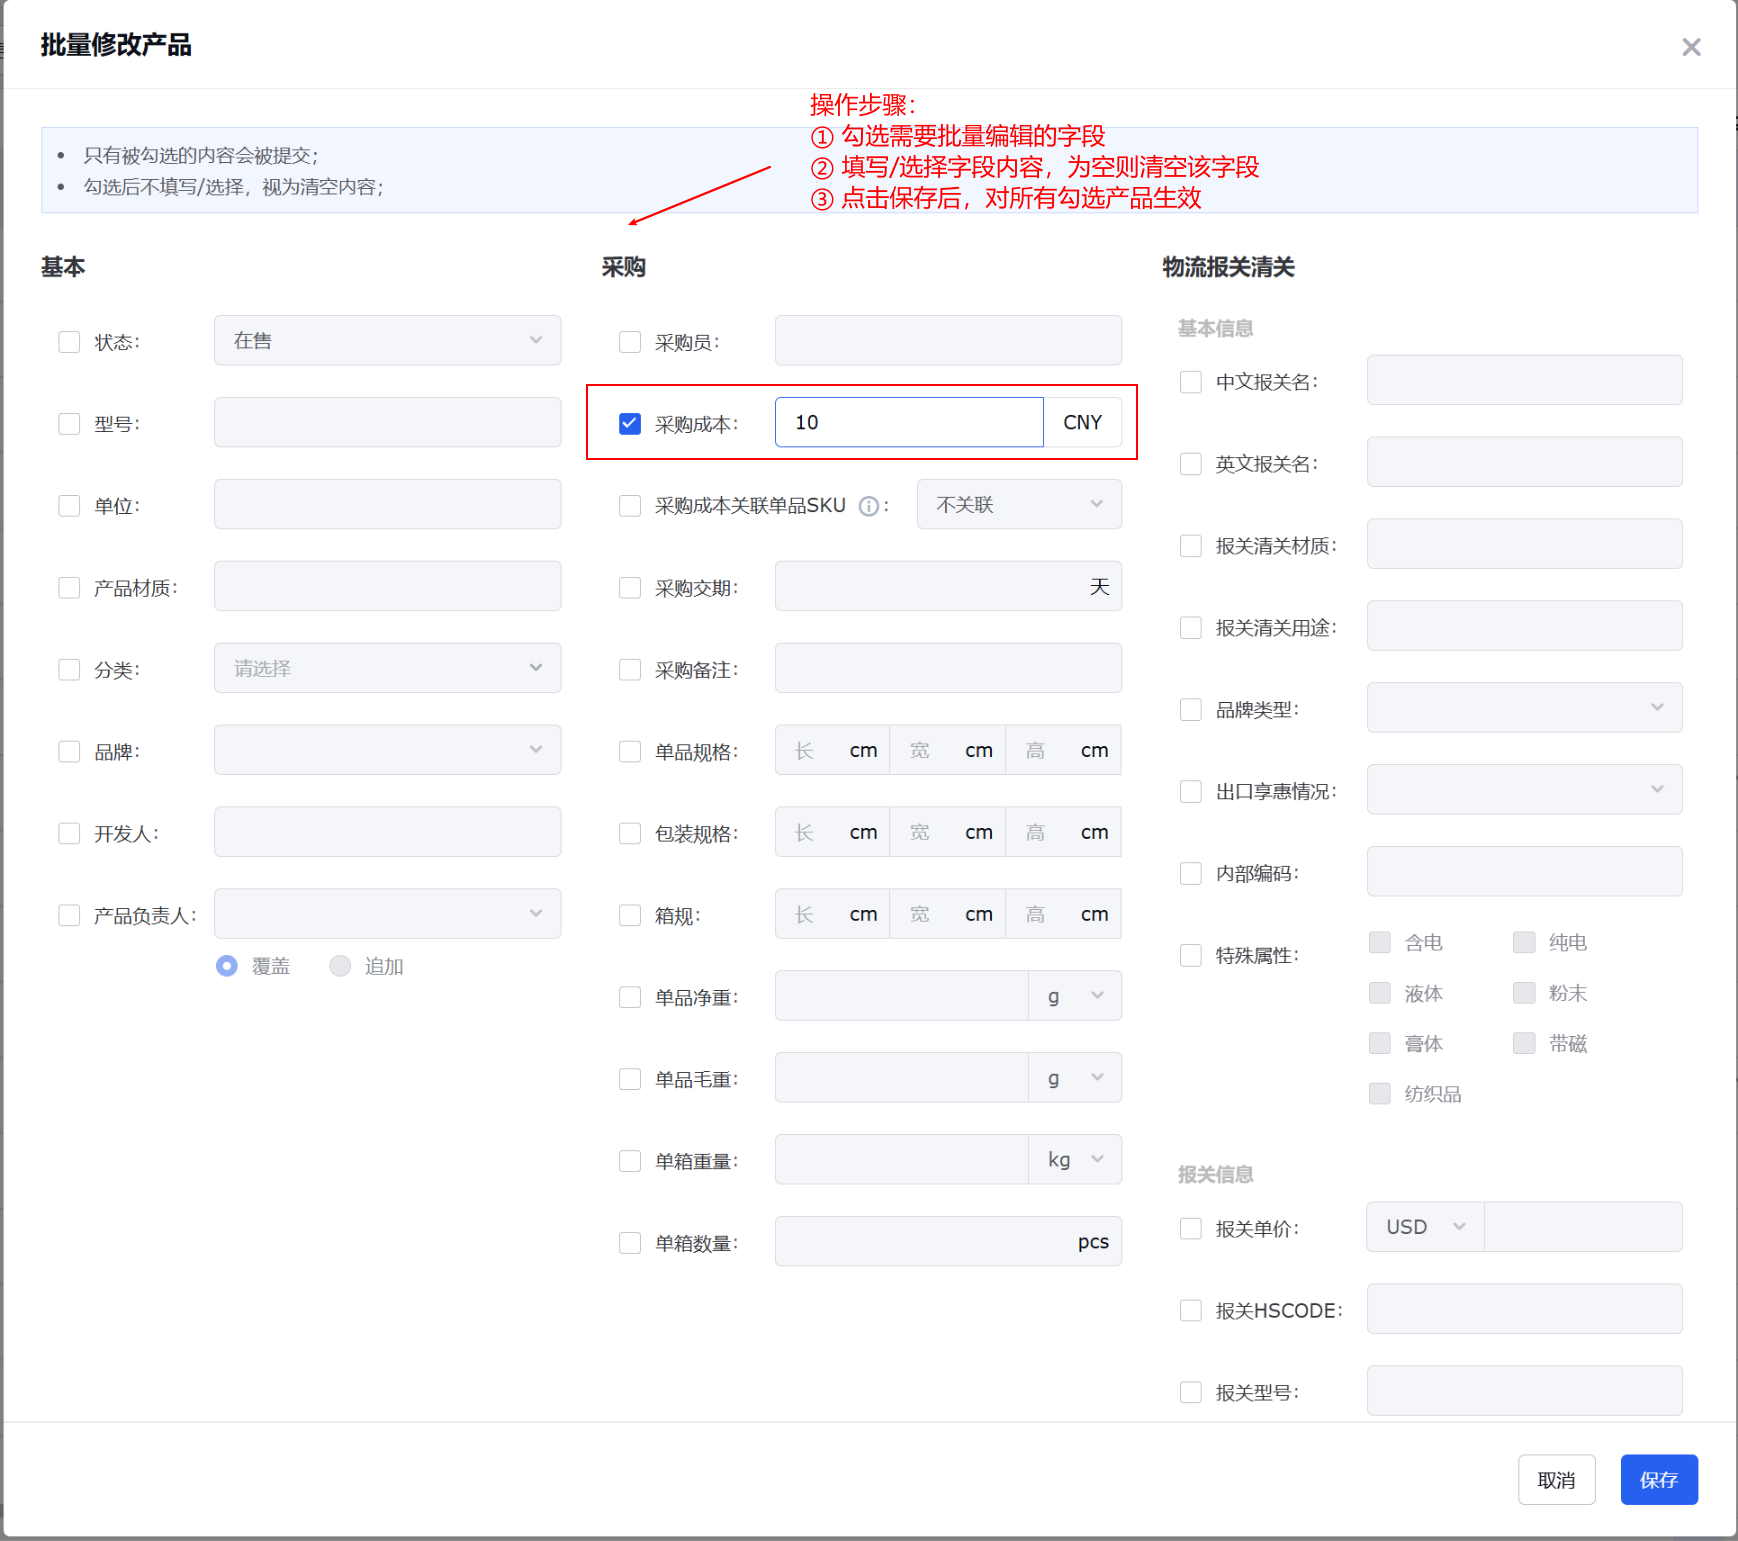Screen dimensions: 1738x1541
Task: Toggle the 带磁 special attribute checkbox
Action: (1524, 1044)
